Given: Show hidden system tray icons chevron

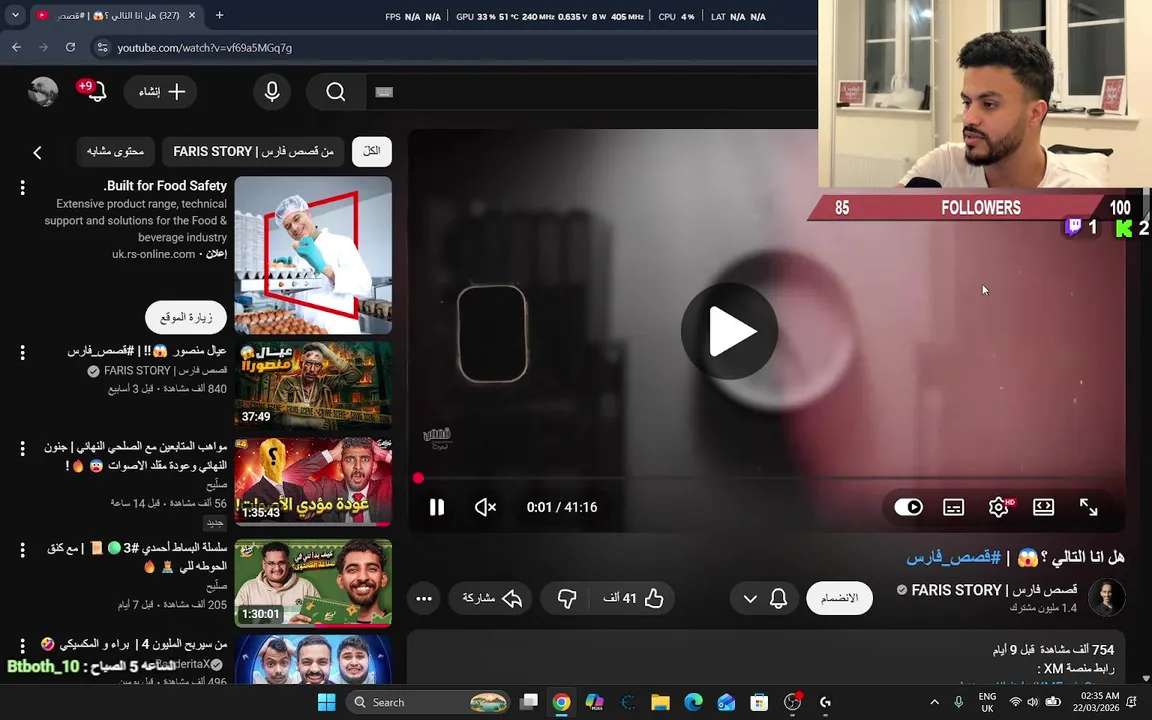Looking at the screenshot, I should 935,702.
